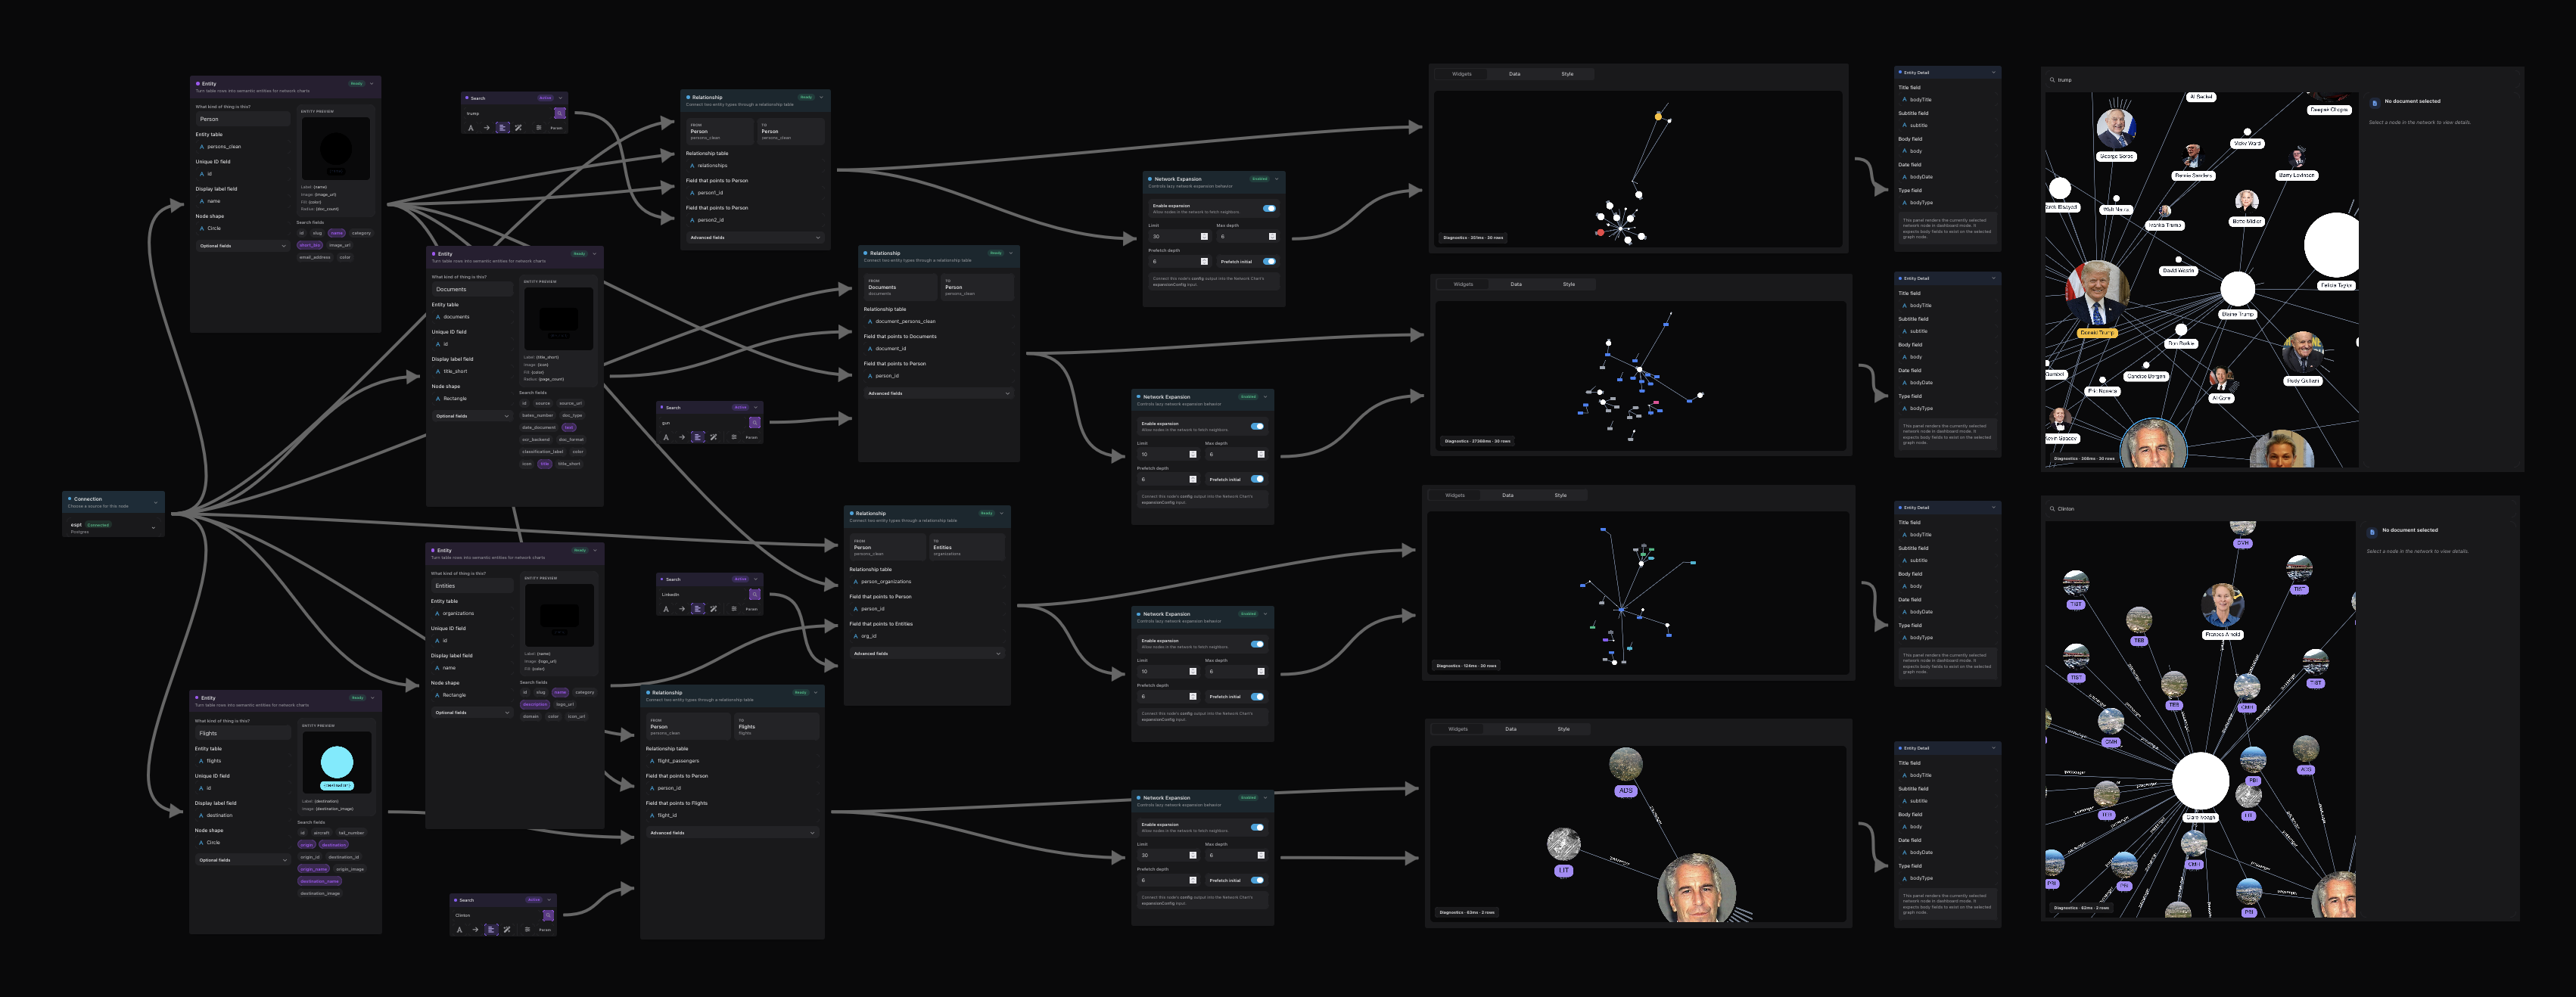Viewport: 2576px width, 997px height.
Task: Run the trump search with its magnifier button
Action: point(560,113)
